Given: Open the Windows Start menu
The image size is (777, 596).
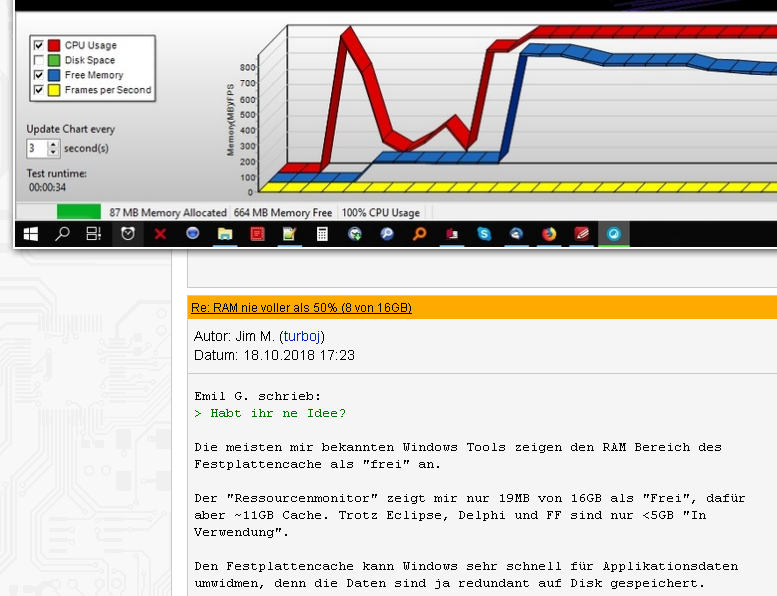Looking at the screenshot, I should click(x=31, y=234).
